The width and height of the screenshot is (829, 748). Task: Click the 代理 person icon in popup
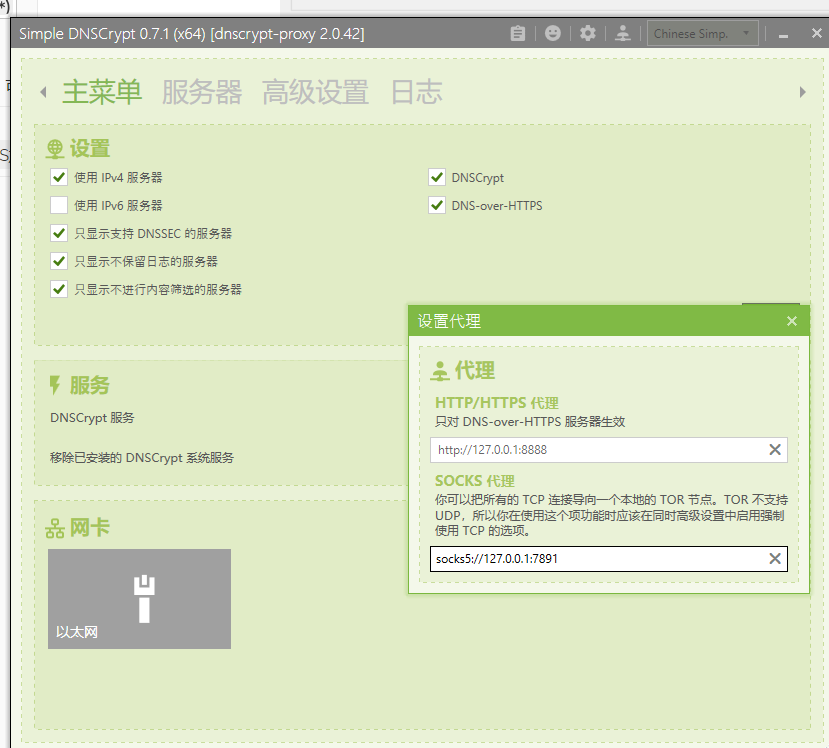[440, 371]
